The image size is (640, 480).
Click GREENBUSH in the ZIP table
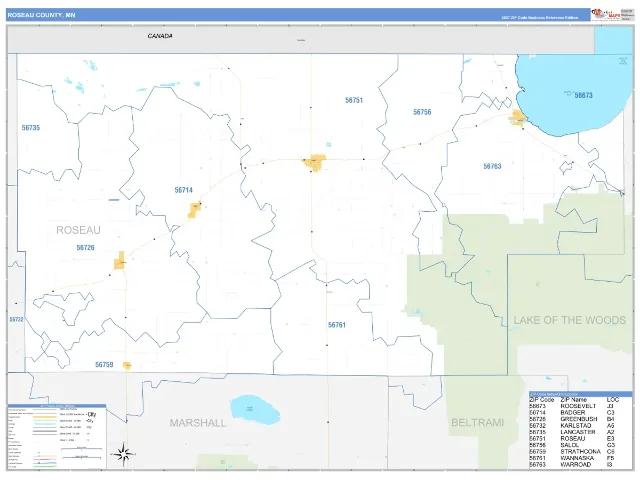579,419
